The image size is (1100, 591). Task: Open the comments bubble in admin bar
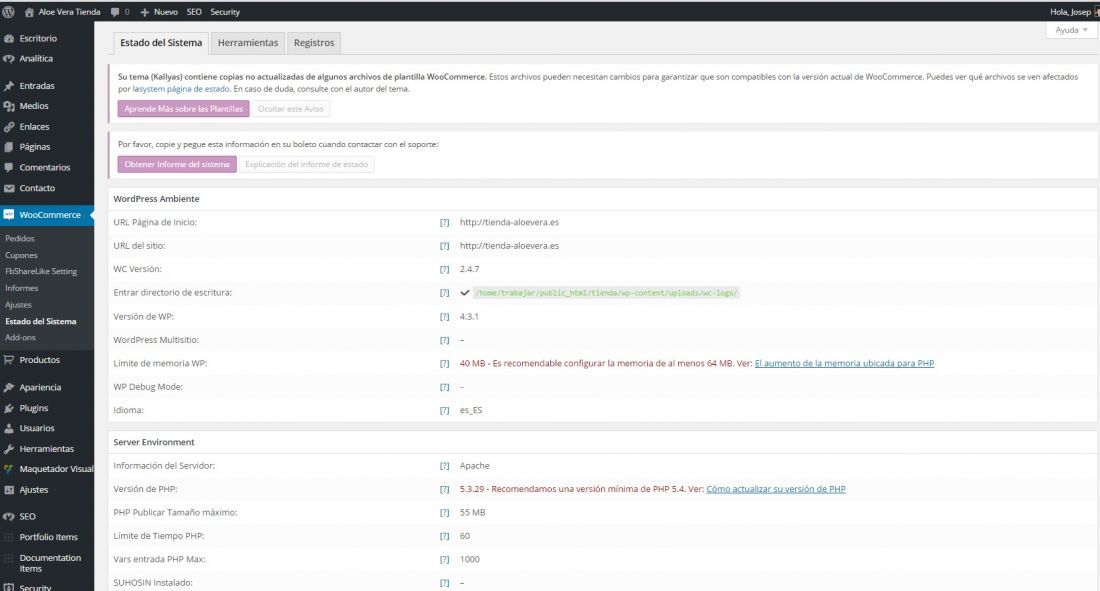tap(115, 12)
